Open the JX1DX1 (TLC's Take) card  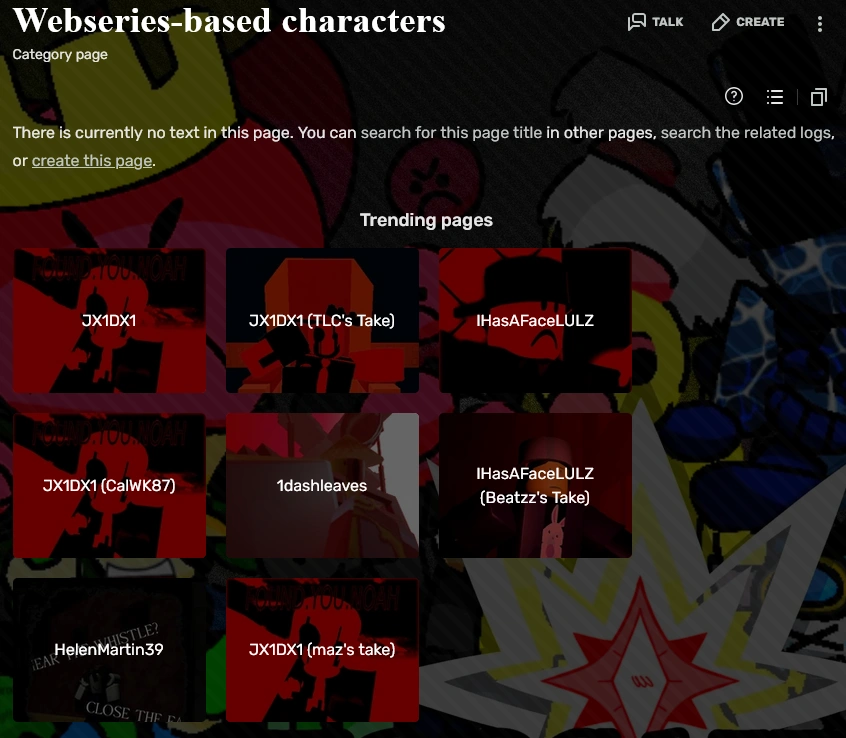tap(322, 320)
